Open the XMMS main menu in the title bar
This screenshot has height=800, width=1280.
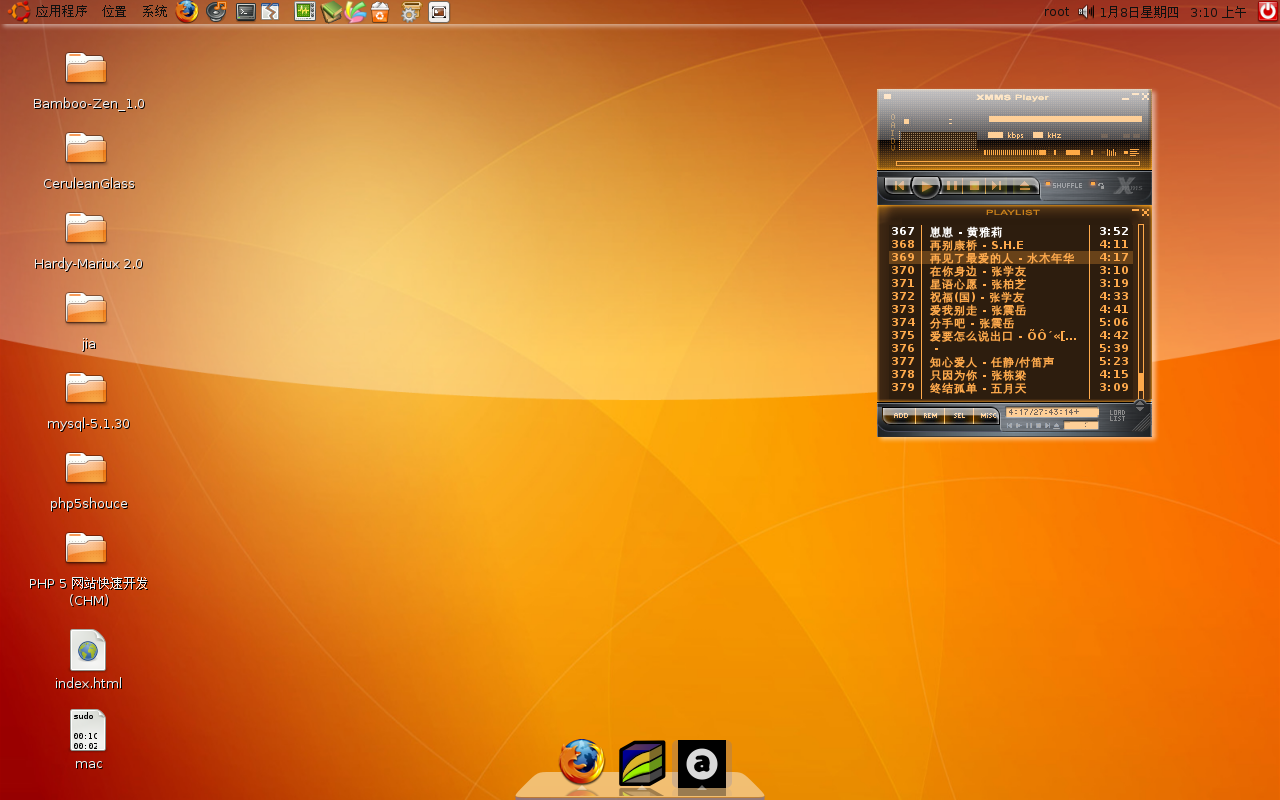pos(887,97)
